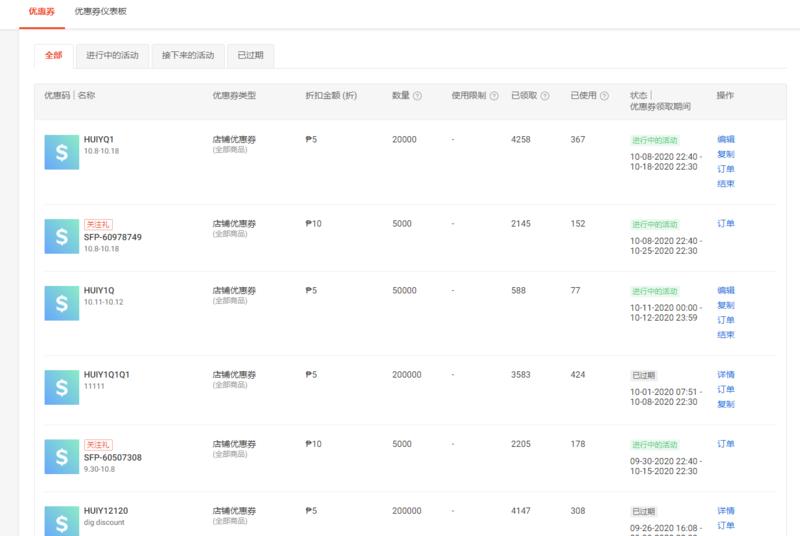Click the HUIYQ1 voucher dollar icon
Screen dimensions: 800x536
click(61, 151)
